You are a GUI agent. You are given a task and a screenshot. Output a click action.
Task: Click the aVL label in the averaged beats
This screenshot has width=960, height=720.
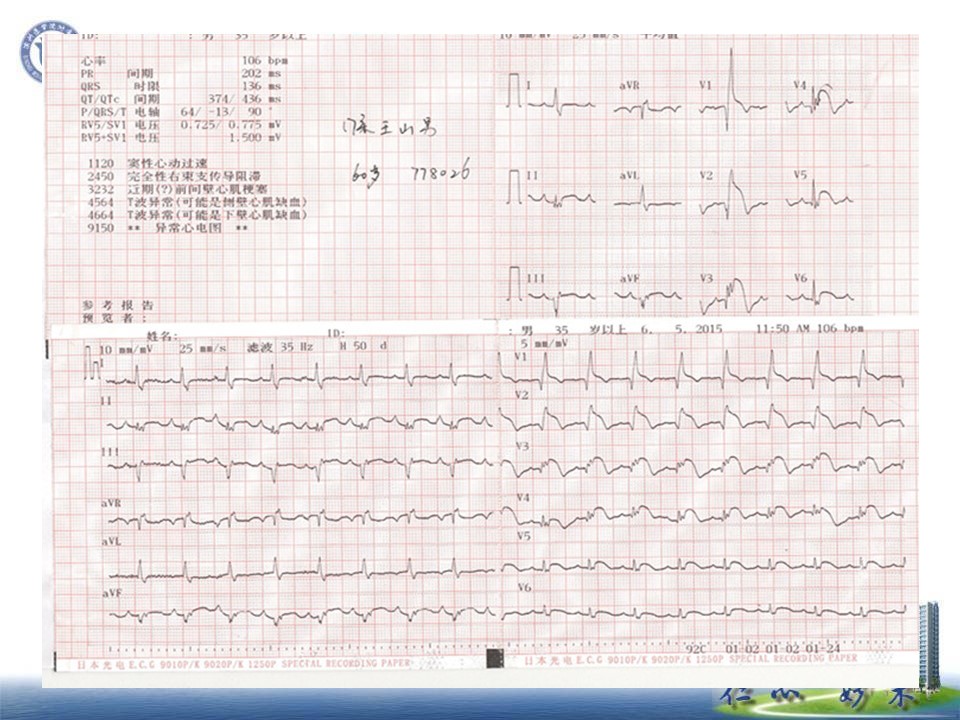click(x=629, y=176)
